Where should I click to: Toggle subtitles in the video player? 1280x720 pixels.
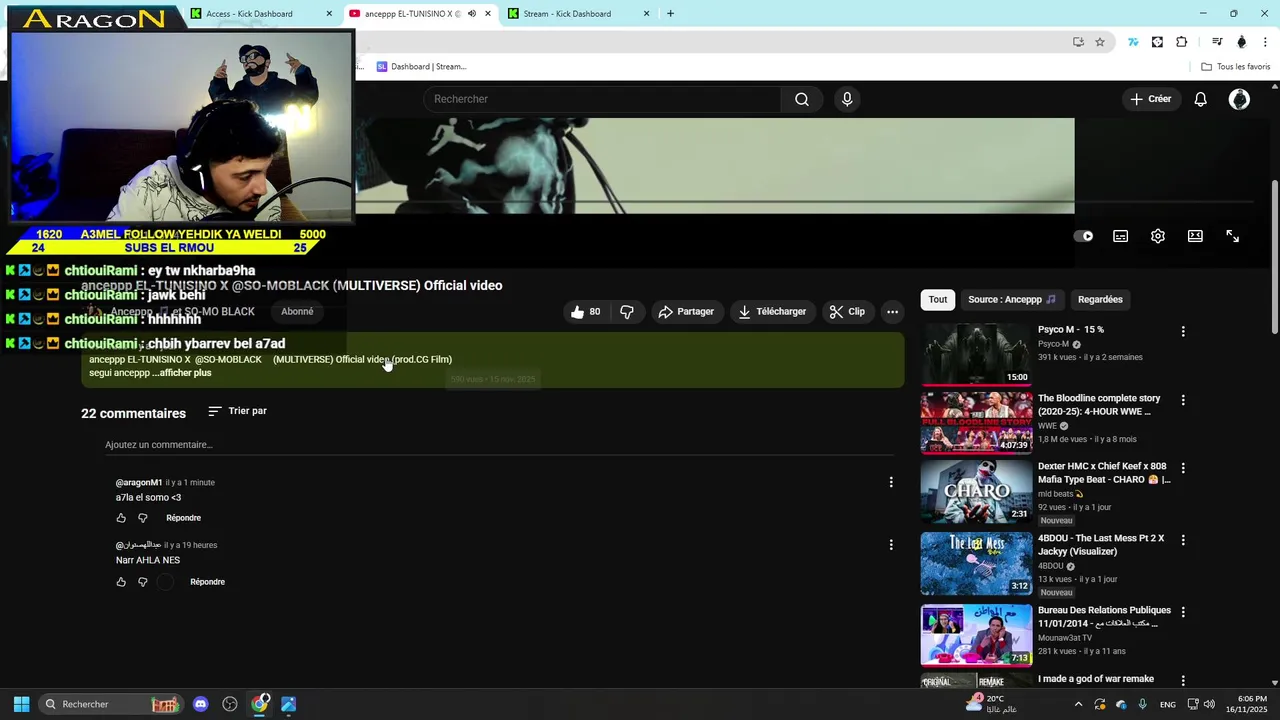tap(1121, 236)
